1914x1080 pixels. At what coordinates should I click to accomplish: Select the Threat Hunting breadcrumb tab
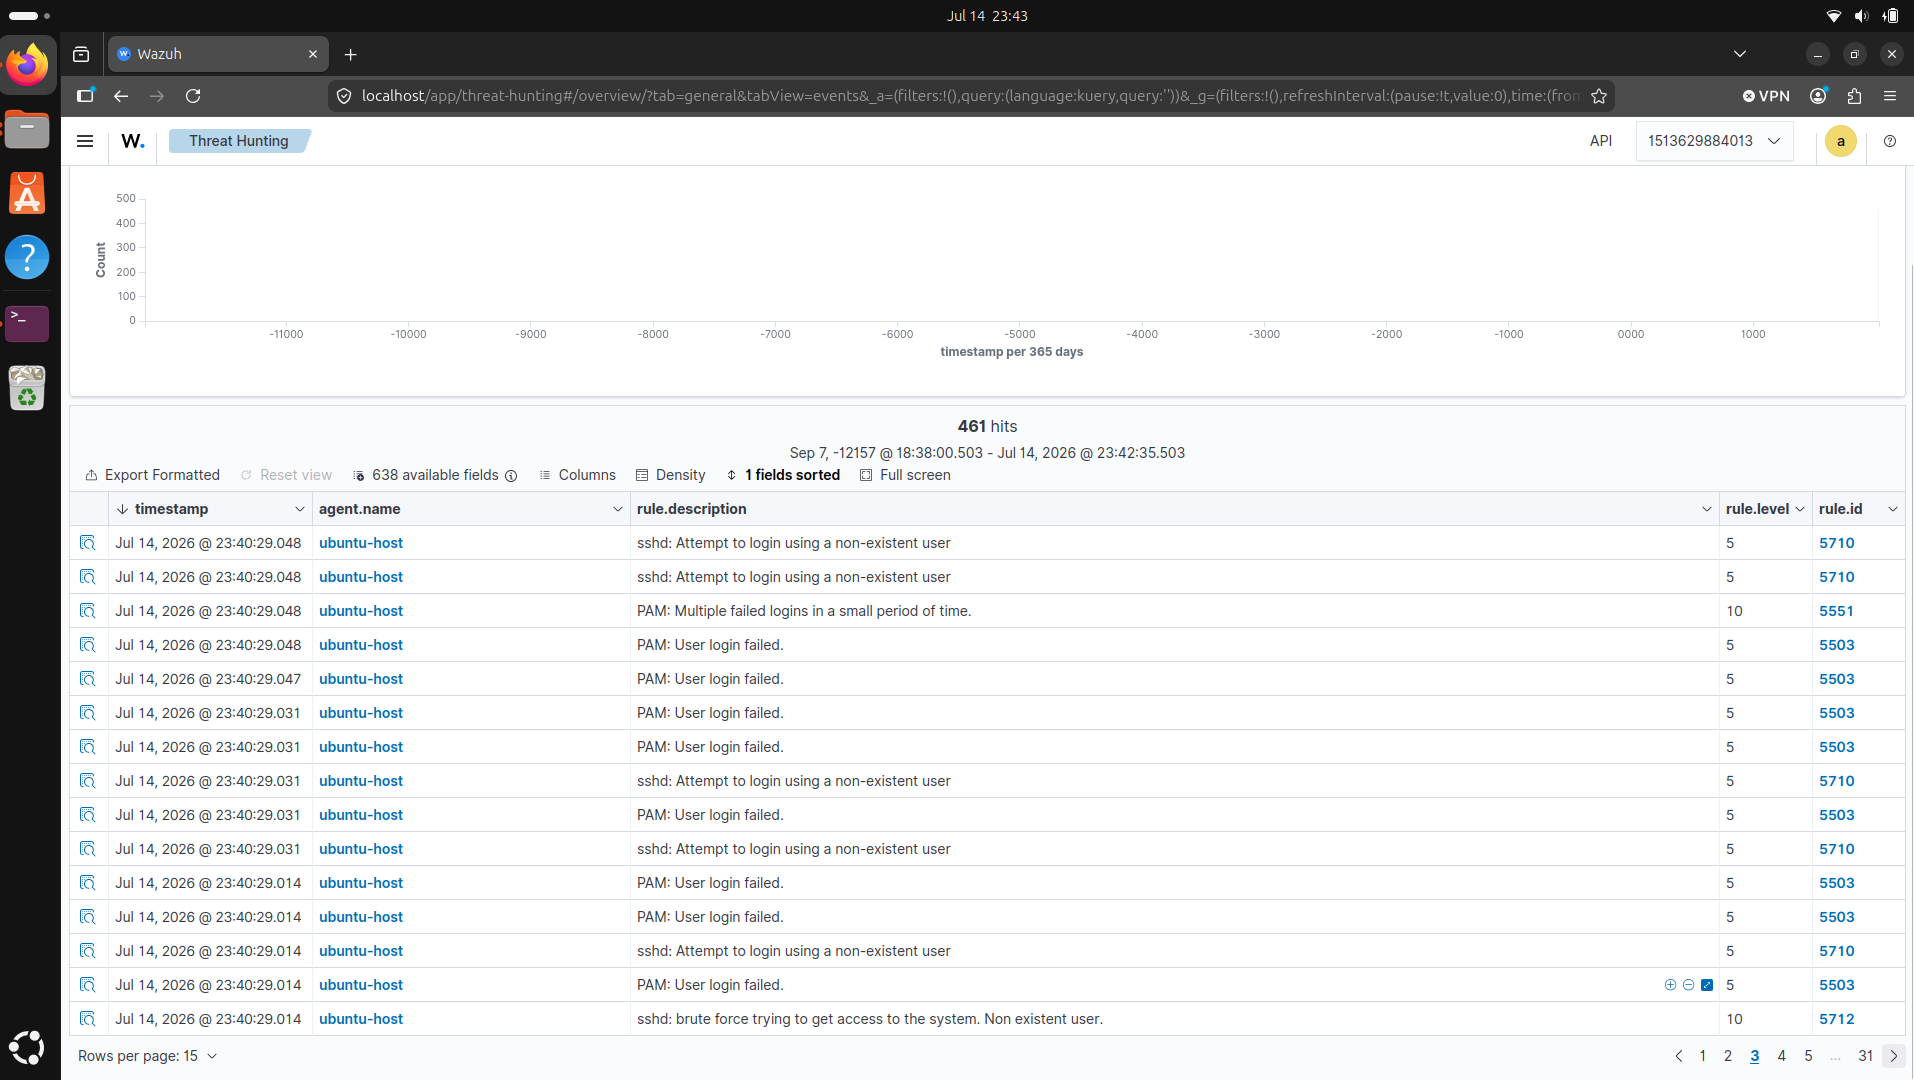[x=239, y=141]
